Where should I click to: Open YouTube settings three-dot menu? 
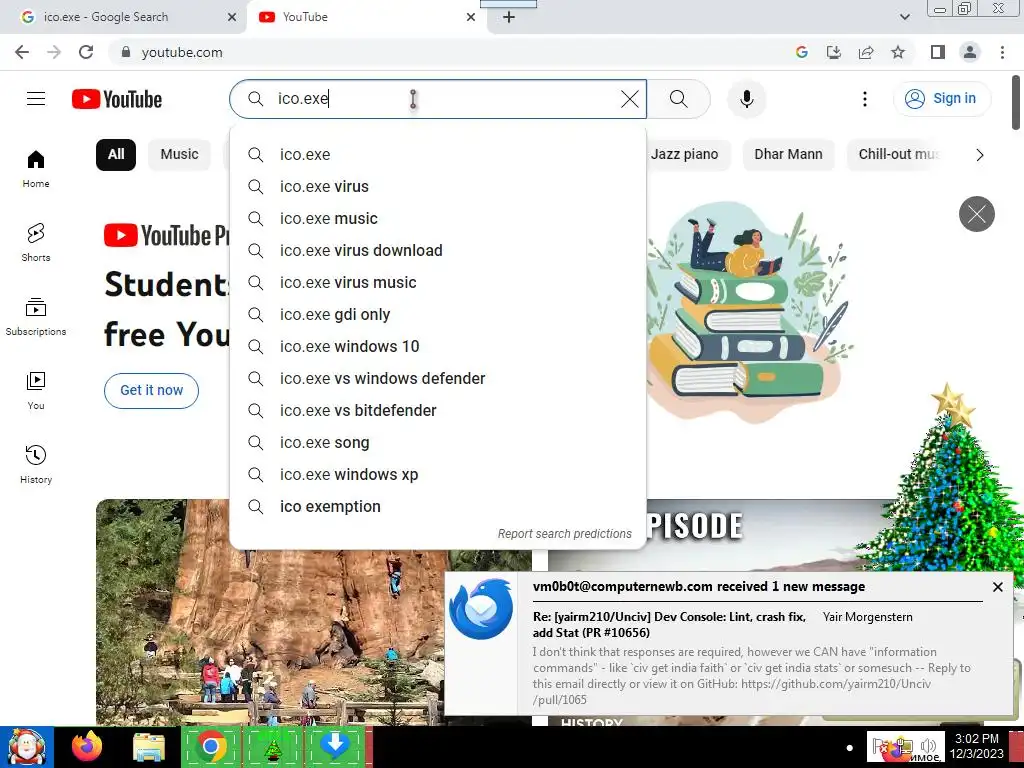click(x=865, y=99)
